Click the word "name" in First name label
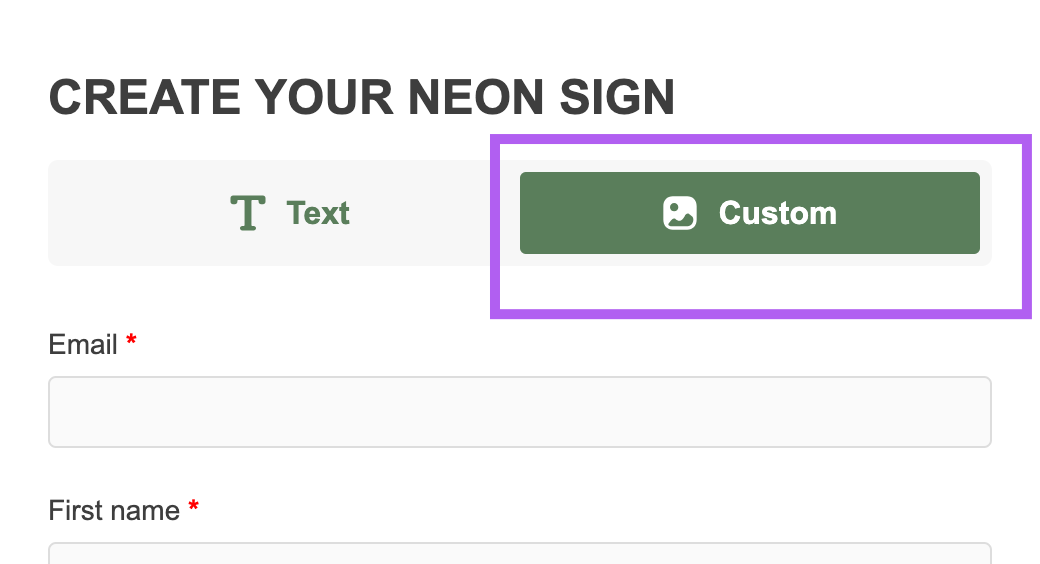 click(x=146, y=511)
